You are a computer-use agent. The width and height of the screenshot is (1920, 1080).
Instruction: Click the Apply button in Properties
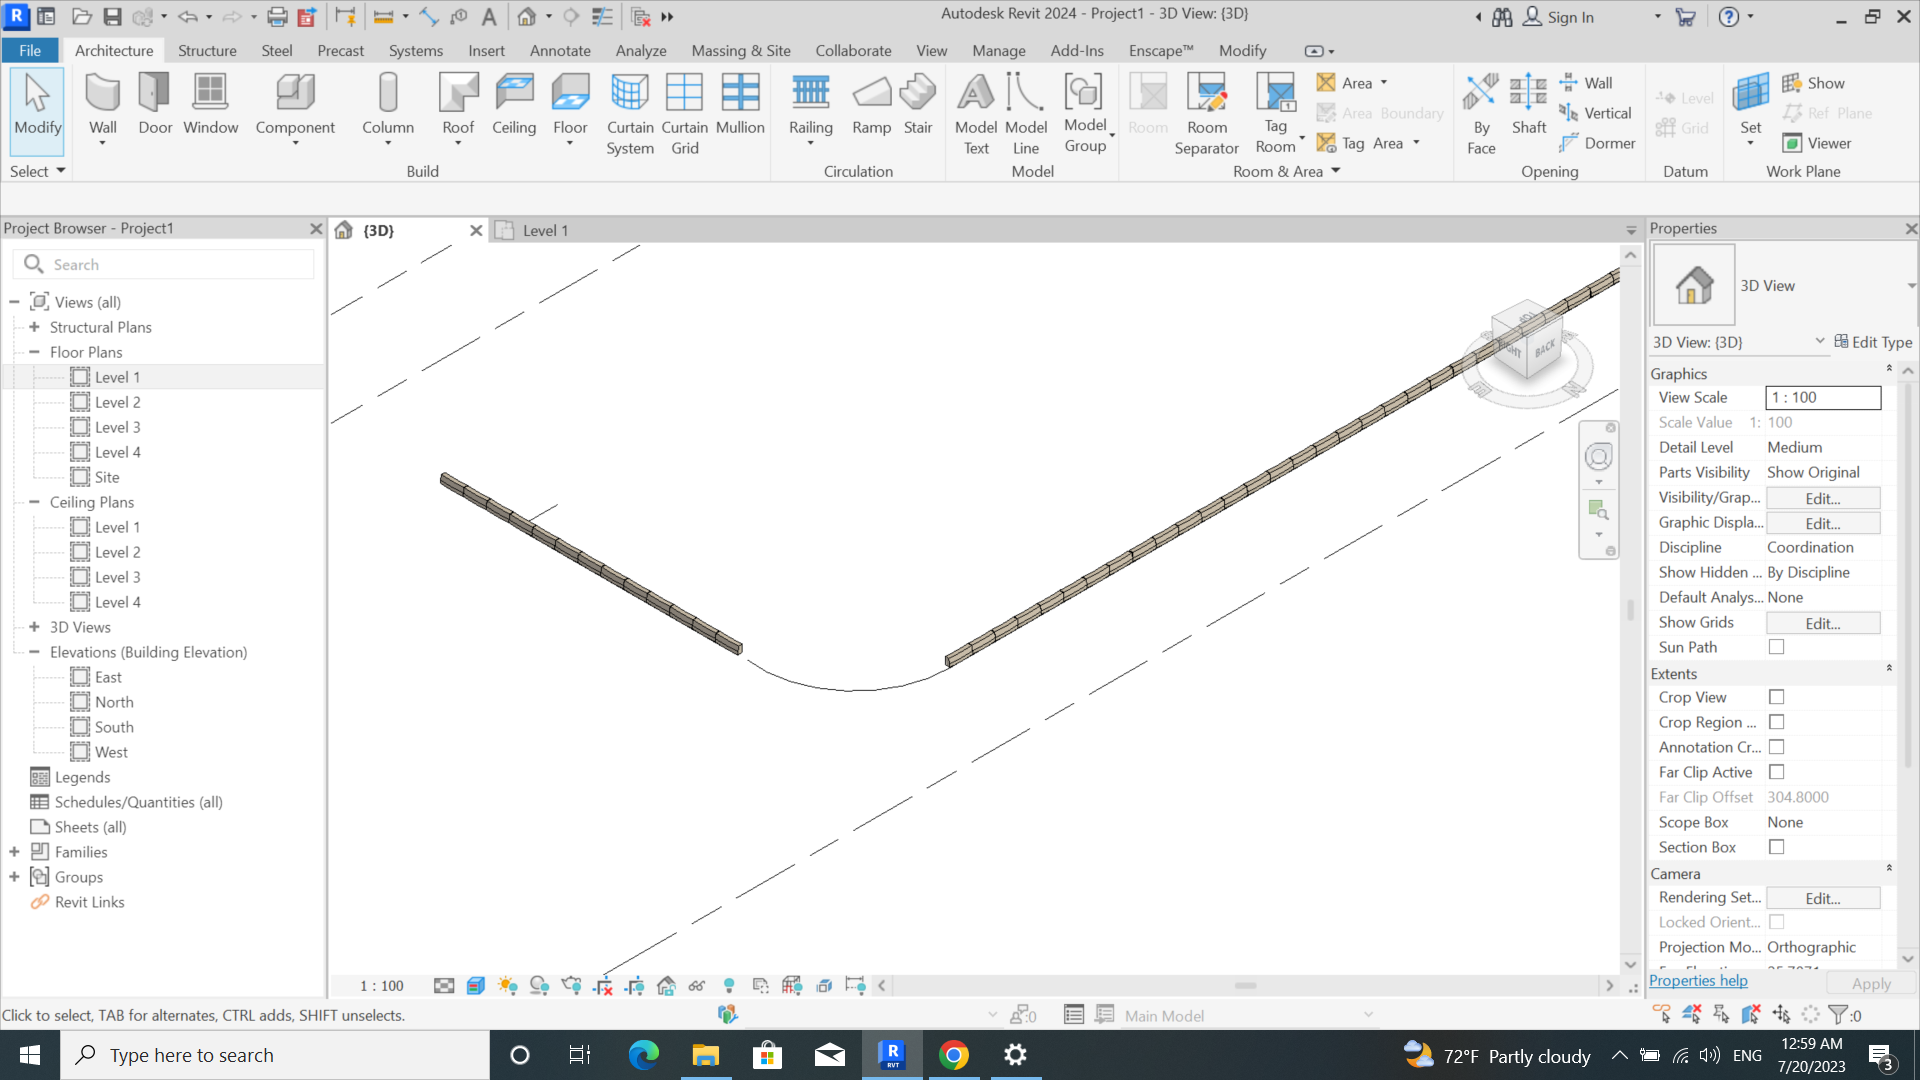click(x=1871, y=983)
